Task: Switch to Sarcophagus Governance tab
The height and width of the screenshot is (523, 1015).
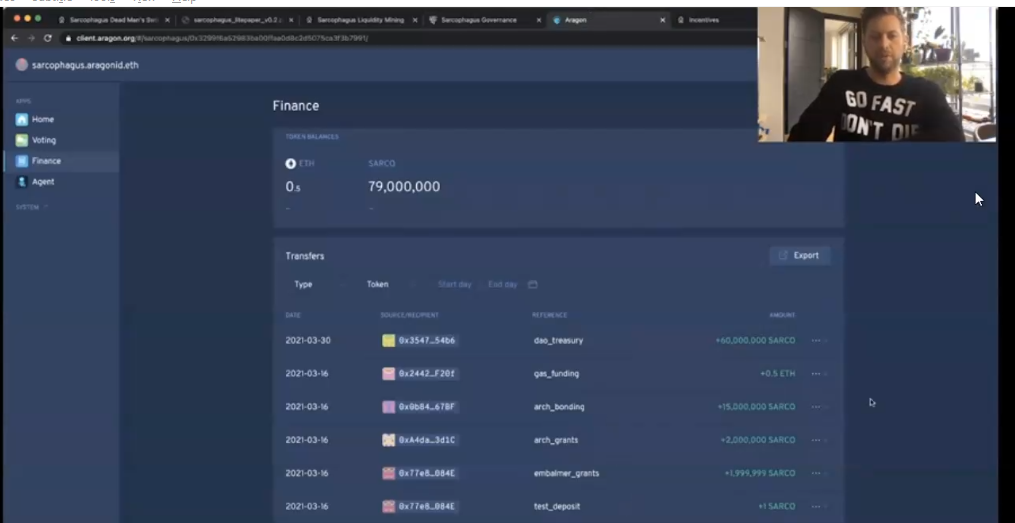Action: click(x=485, y=20)
